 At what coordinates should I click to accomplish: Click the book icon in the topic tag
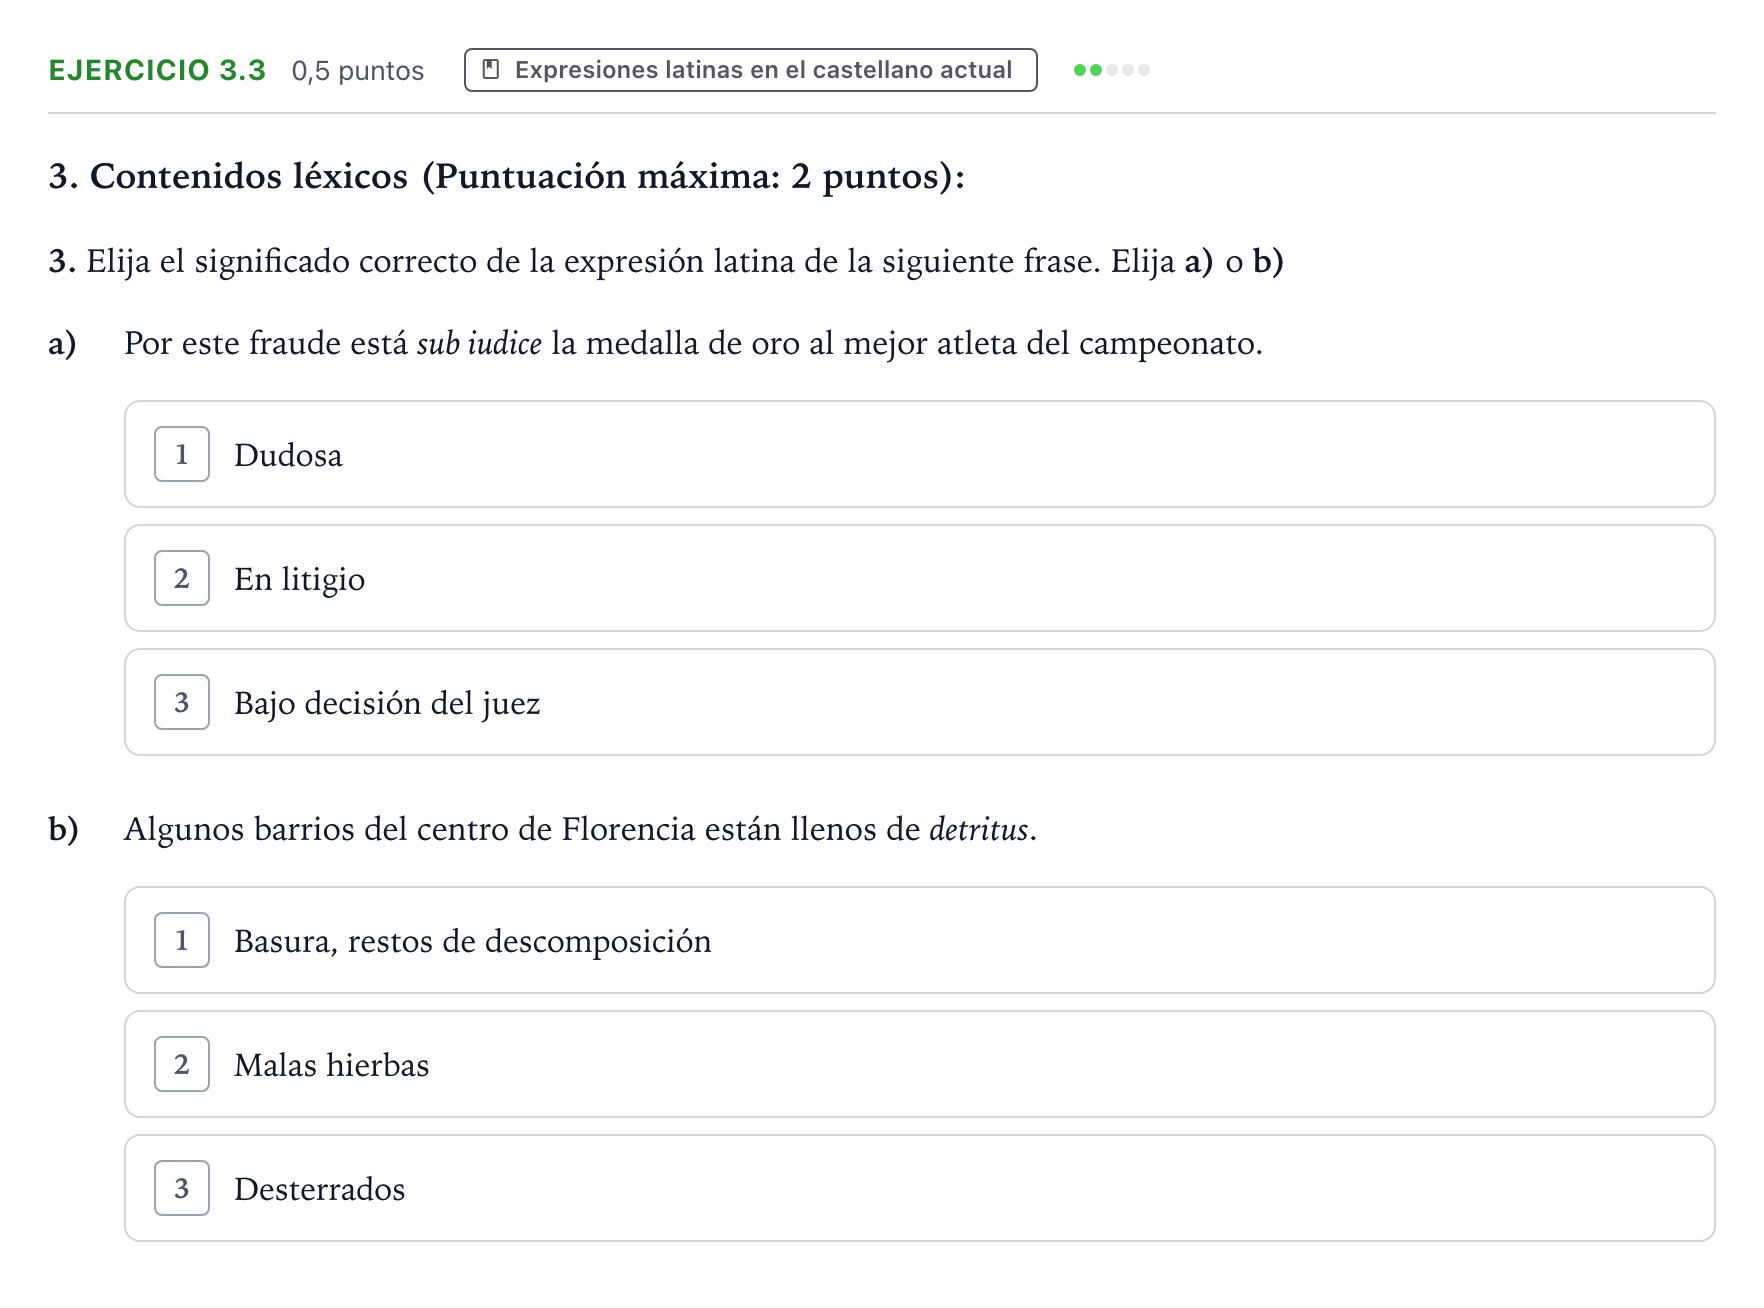click(491, 70)
